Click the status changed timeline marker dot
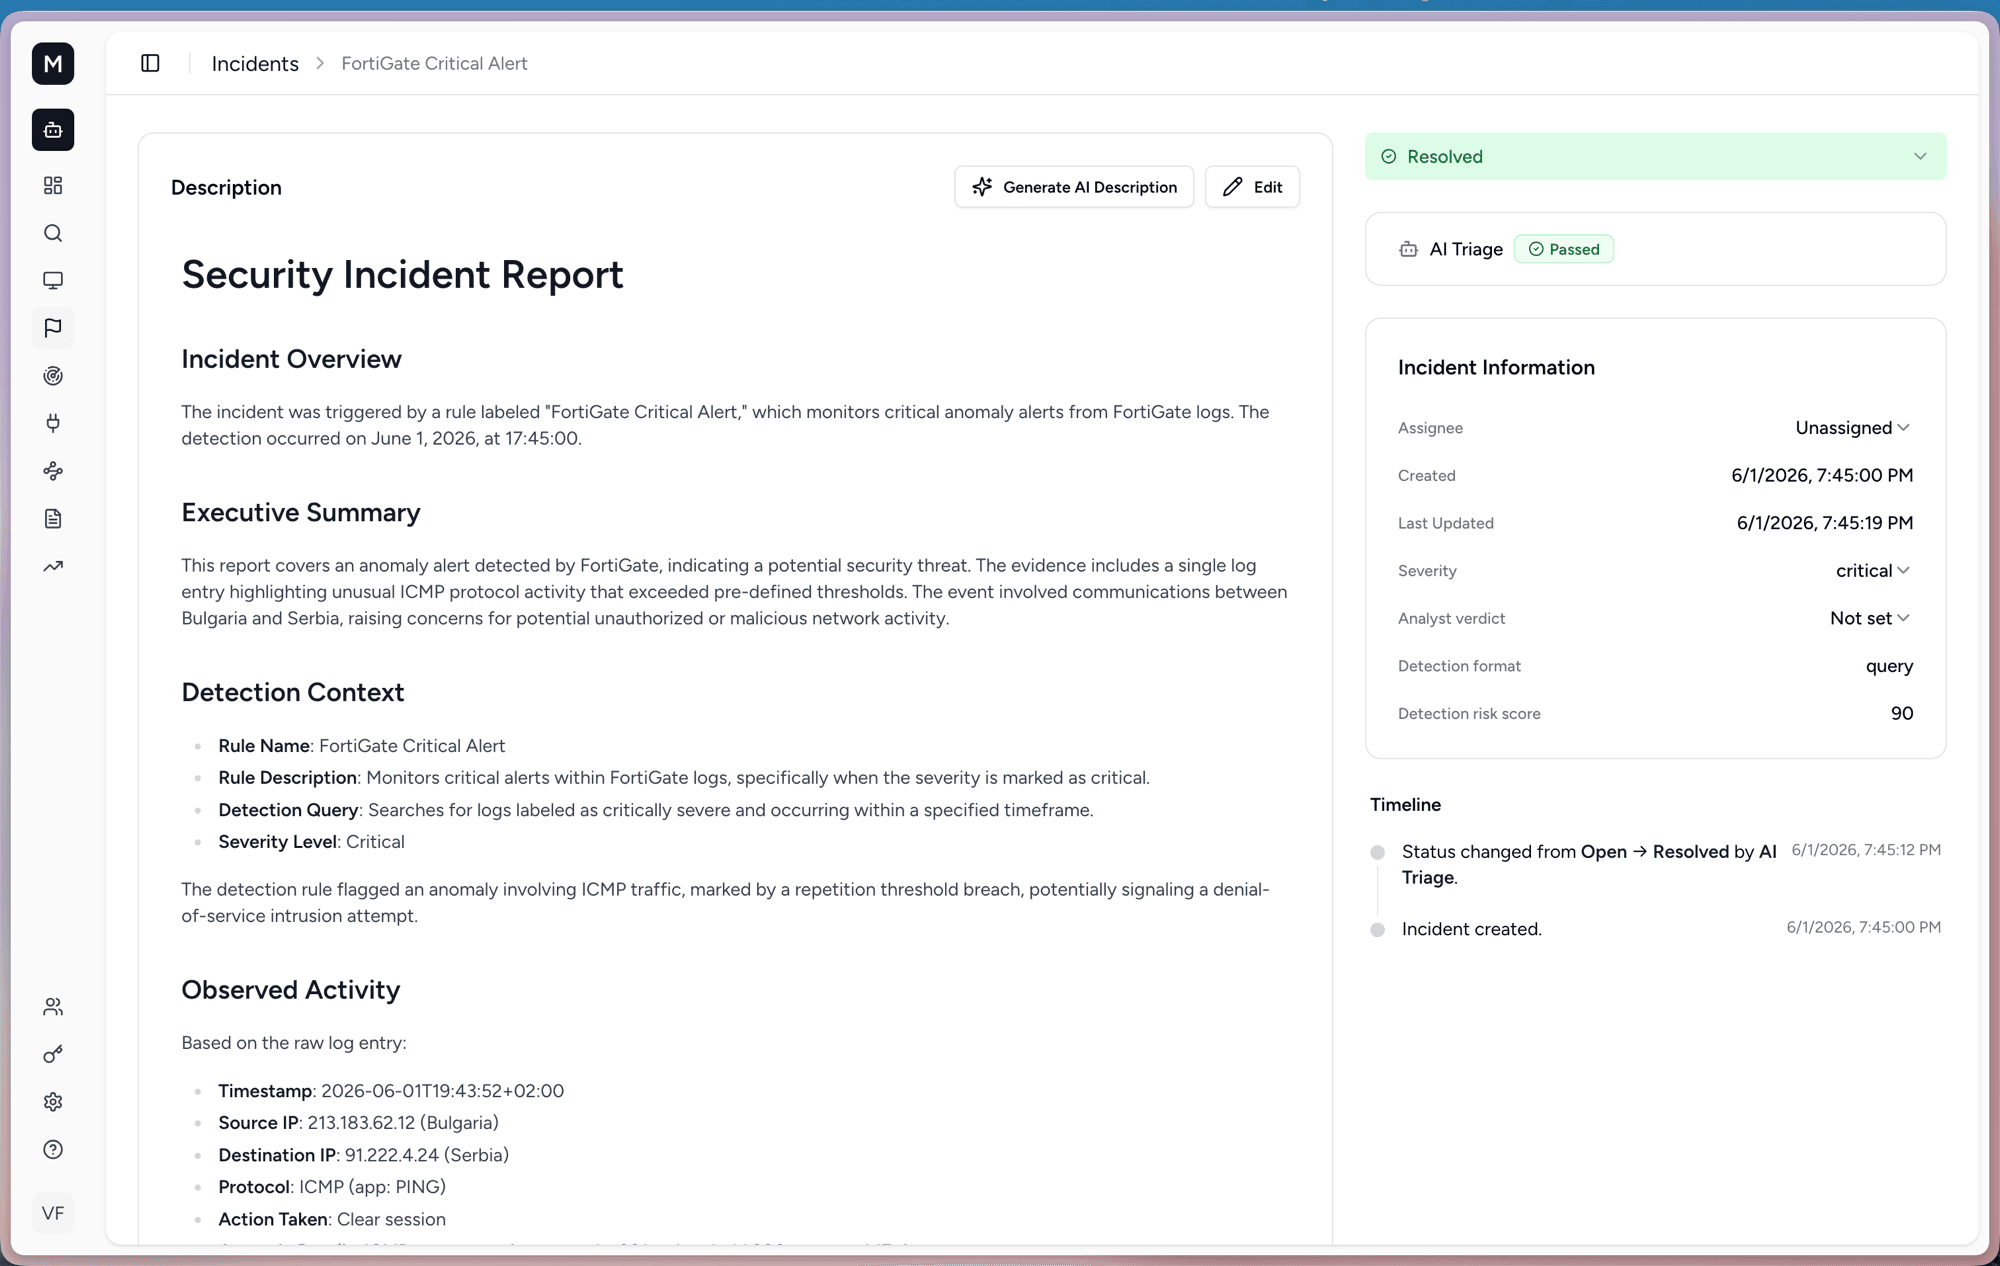The image size is (2000, 1266). [1377, 853]
